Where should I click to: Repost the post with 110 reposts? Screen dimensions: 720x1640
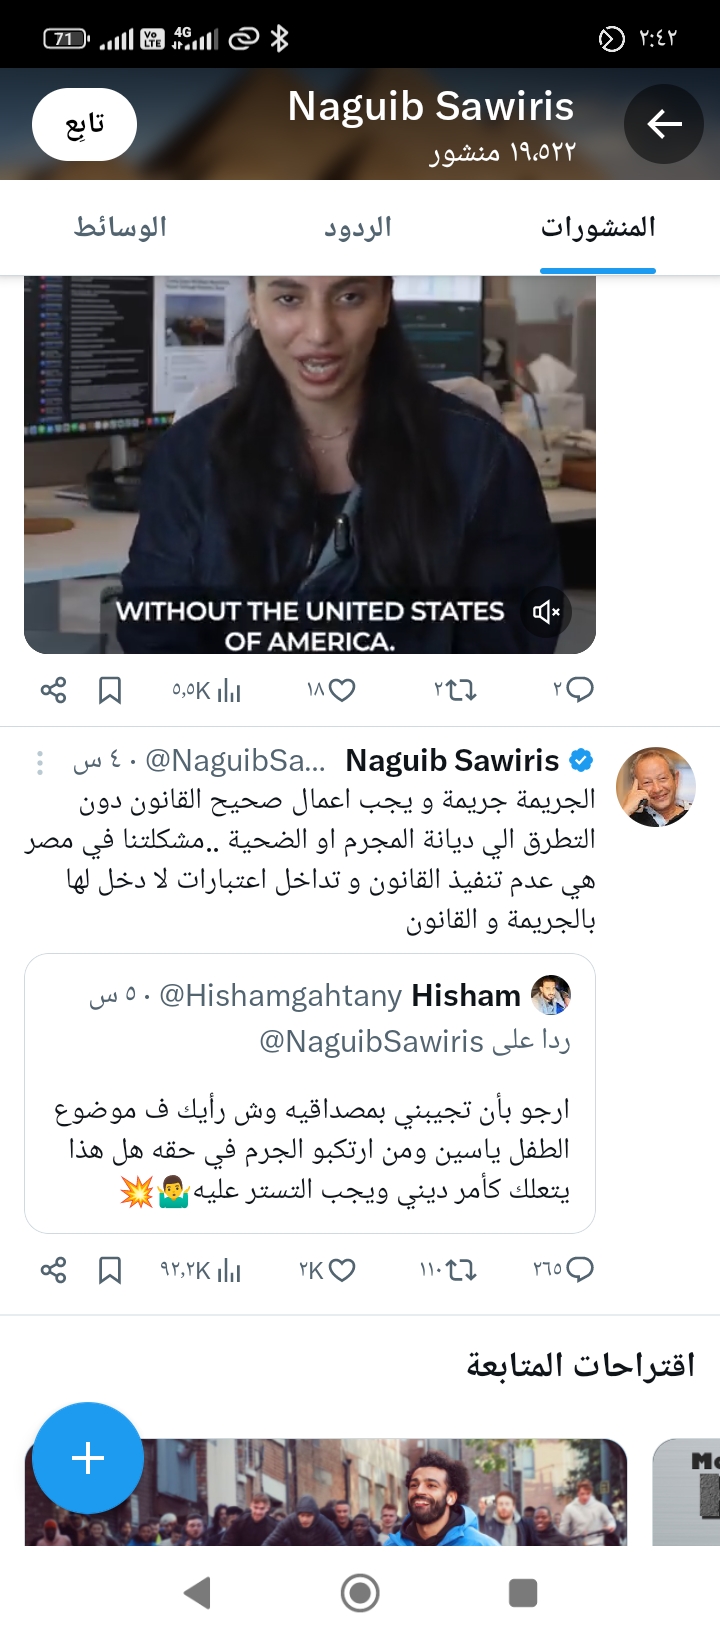coord(461,1270)
